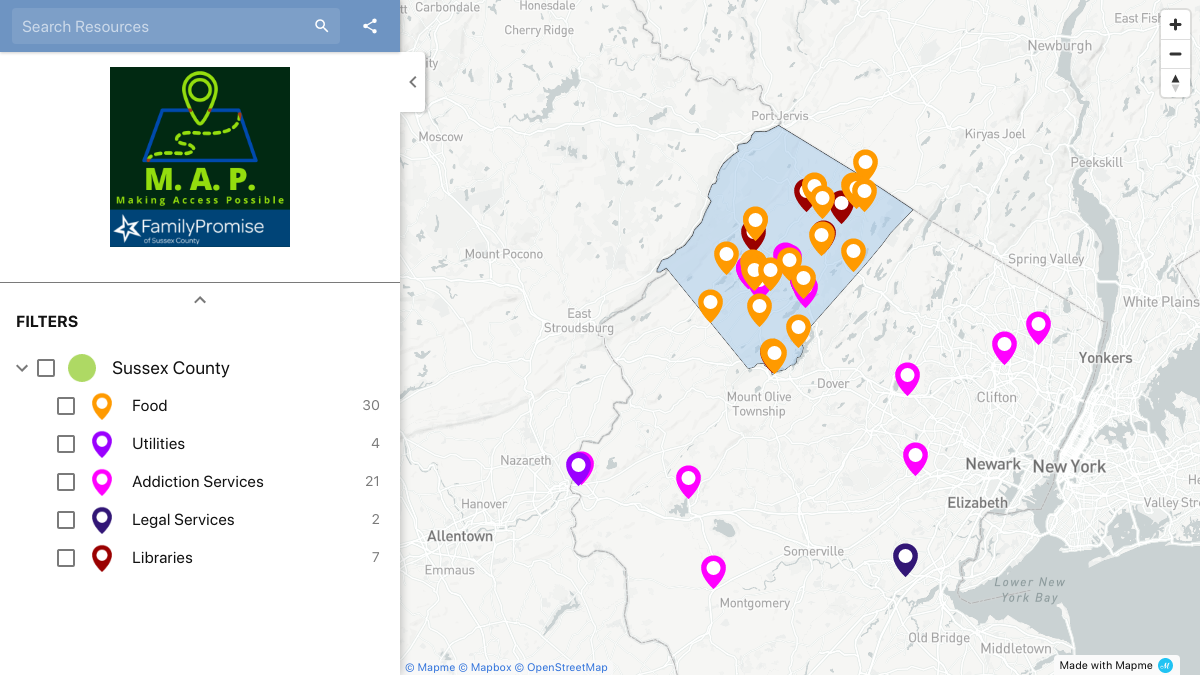Select the magenta pin west of Newark

click(x=915, y=457)
